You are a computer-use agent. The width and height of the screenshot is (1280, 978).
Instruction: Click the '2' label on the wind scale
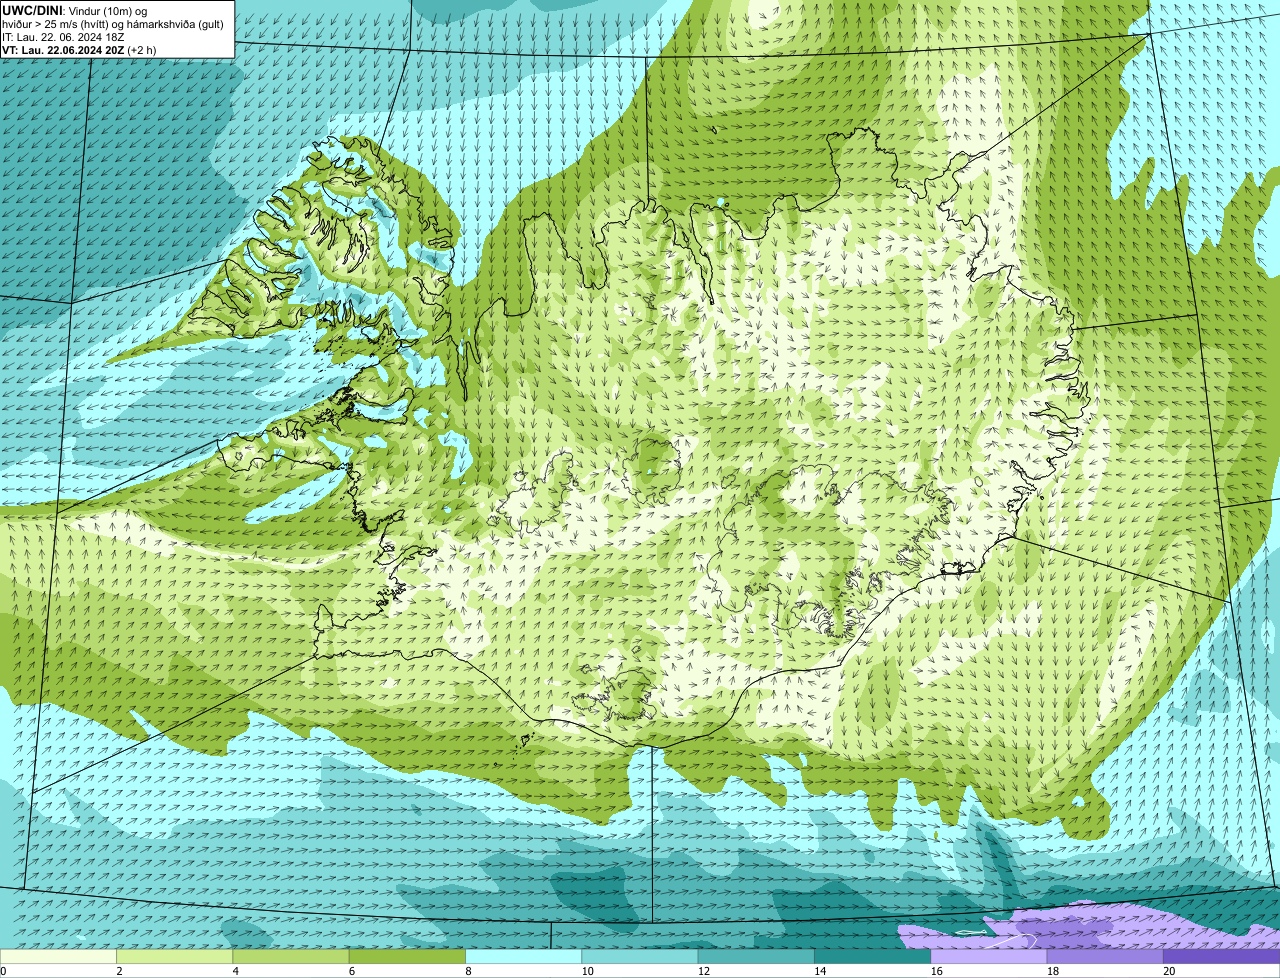click(x=119, y=971)
